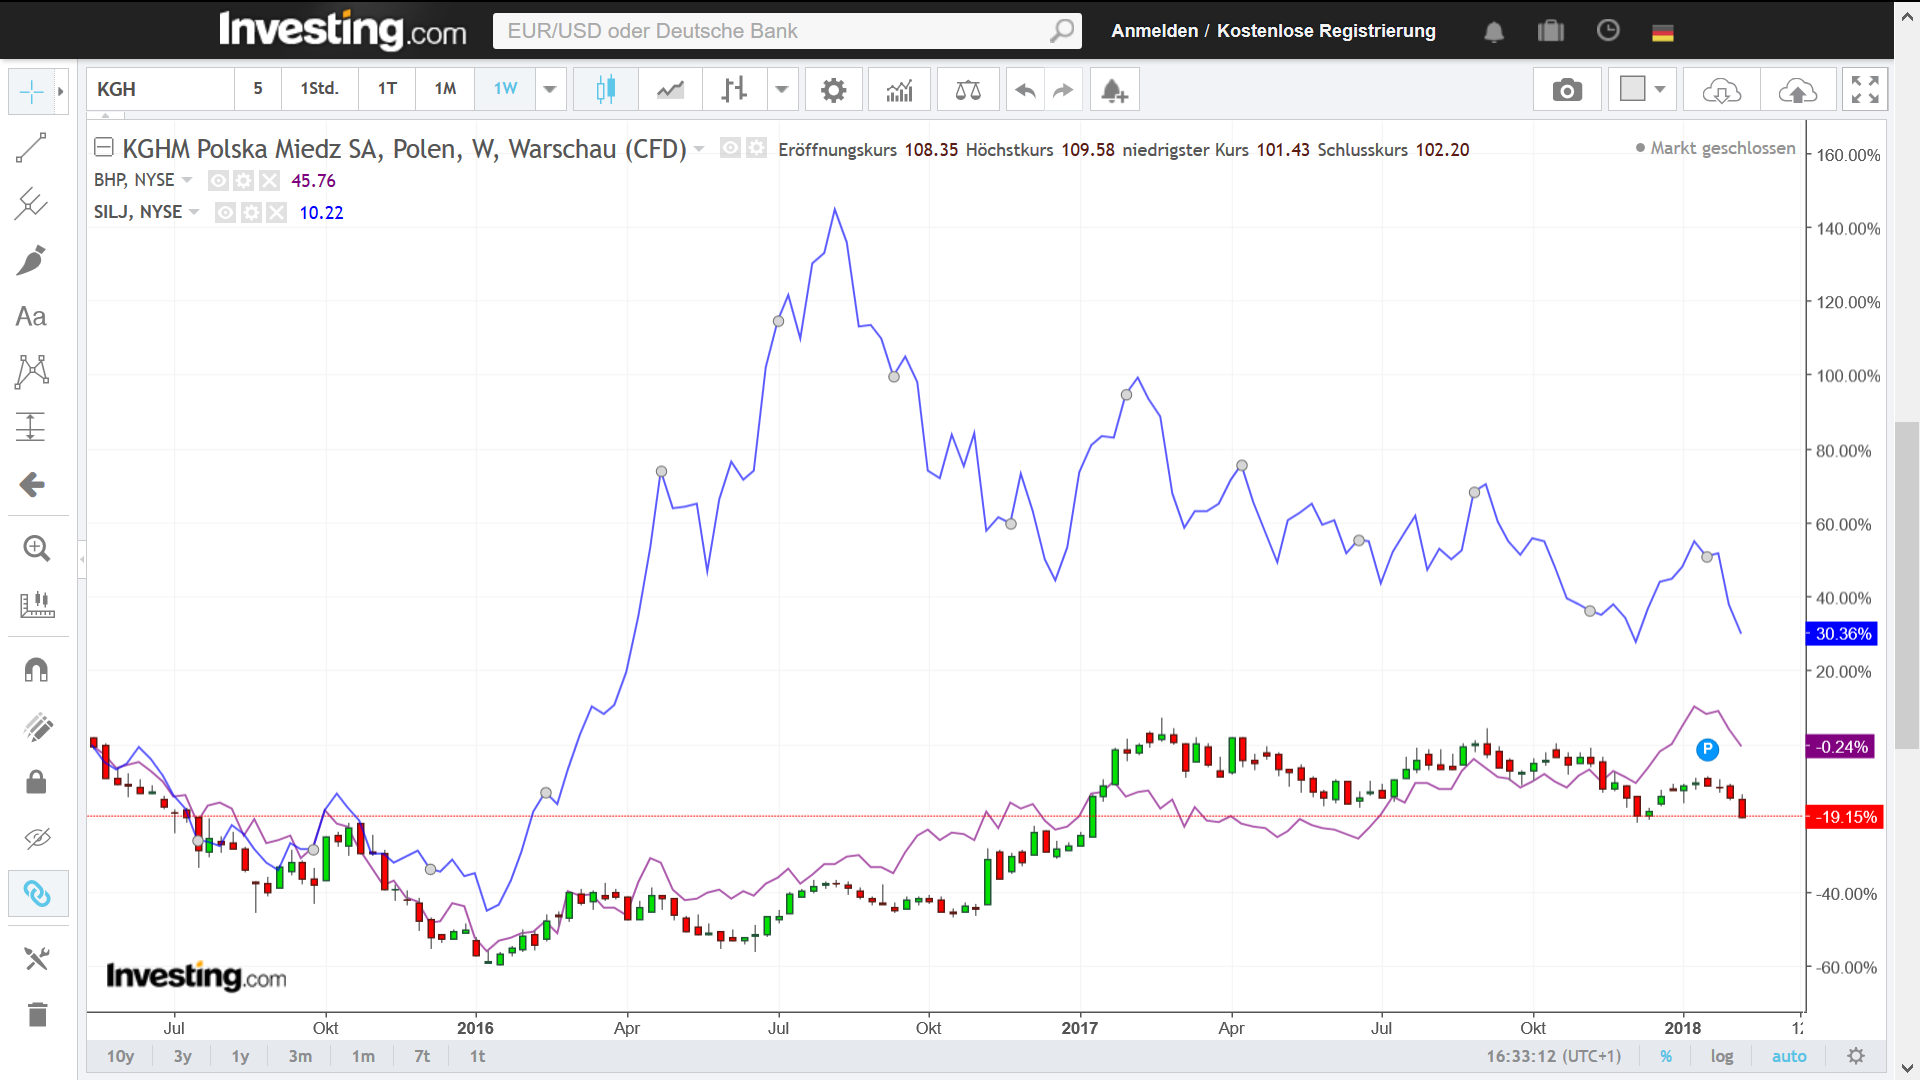1920x1080 pixels.
Task: Expand the timeframe interval dropdown arrow
Action: click(x=550, y=89)
